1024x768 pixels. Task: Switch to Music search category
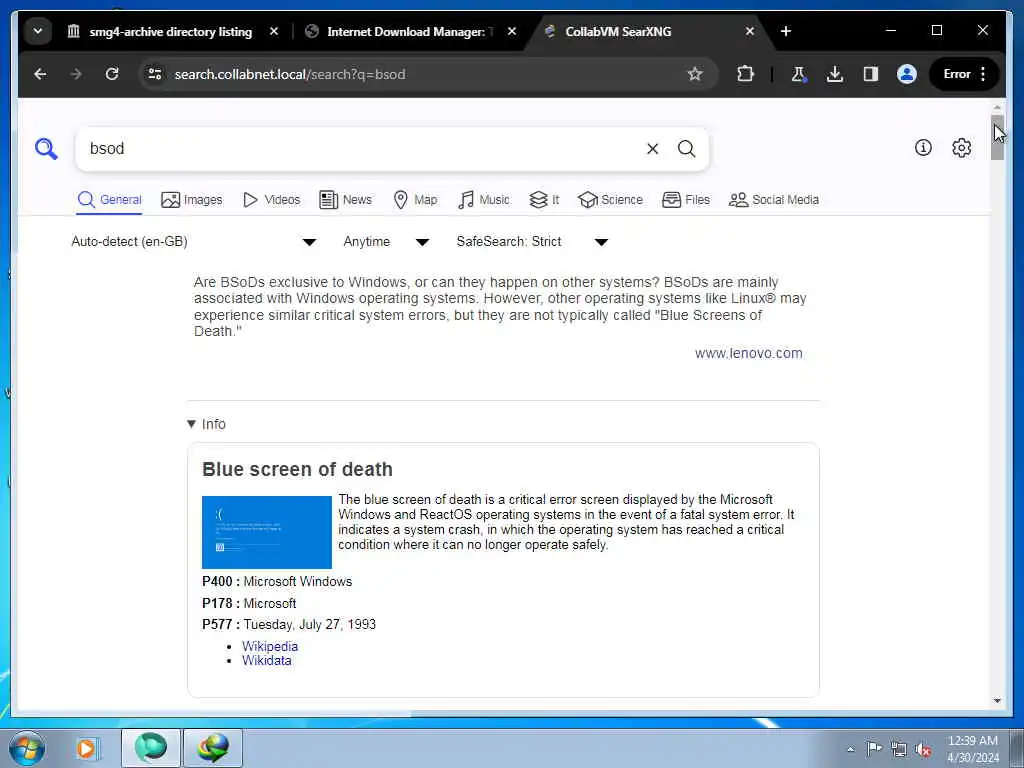[x=484, y=200]
